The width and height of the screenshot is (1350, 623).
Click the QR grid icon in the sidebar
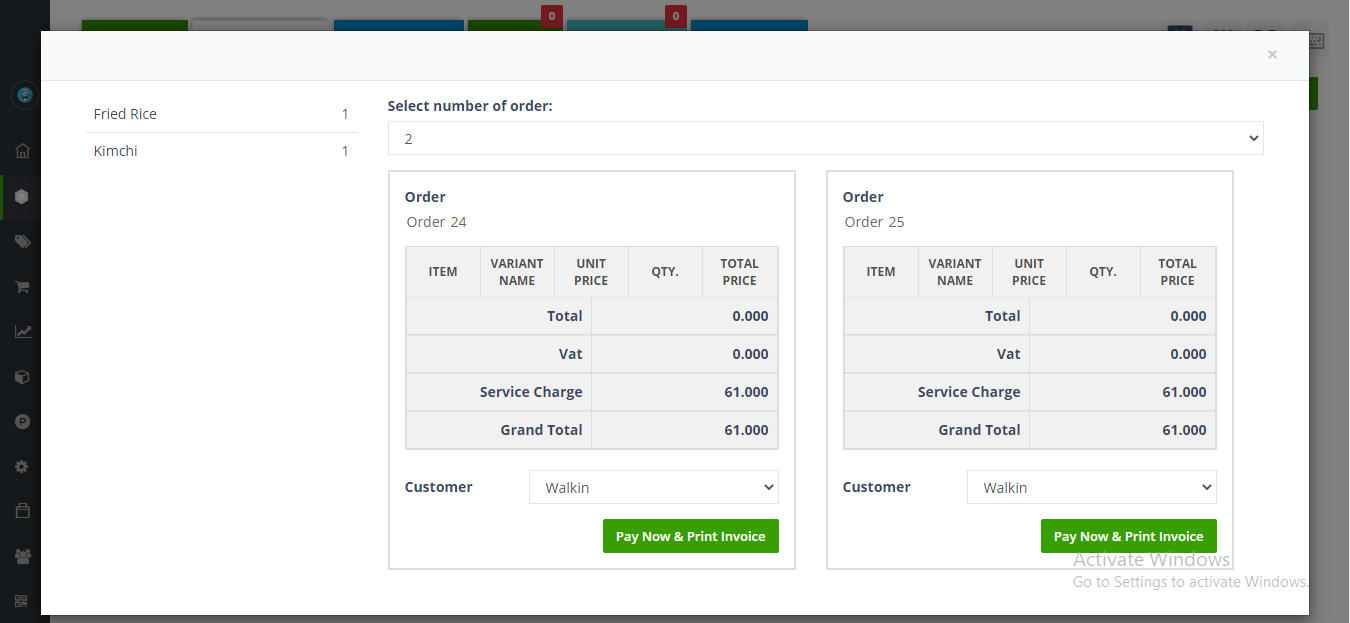(22, 601)
